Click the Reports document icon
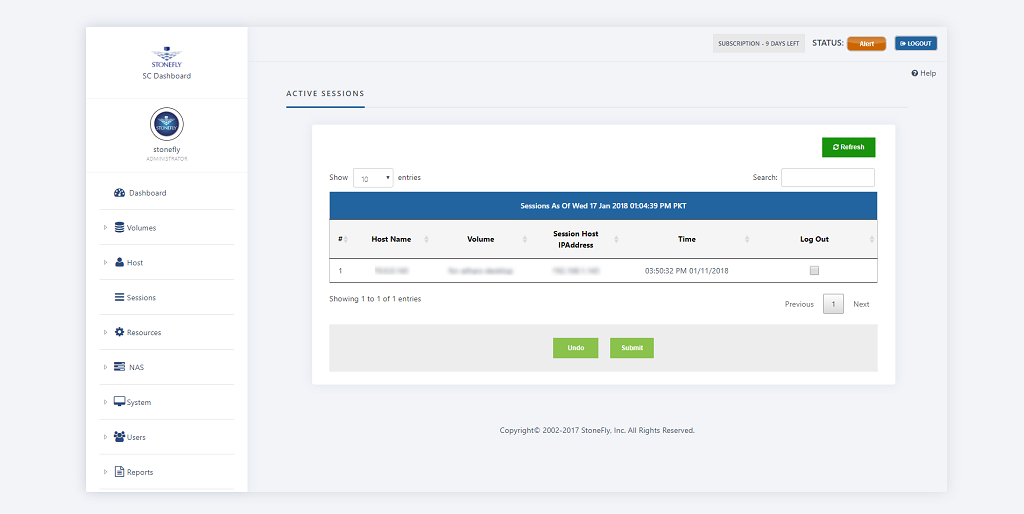The image size is (1024, 514). 119,472
